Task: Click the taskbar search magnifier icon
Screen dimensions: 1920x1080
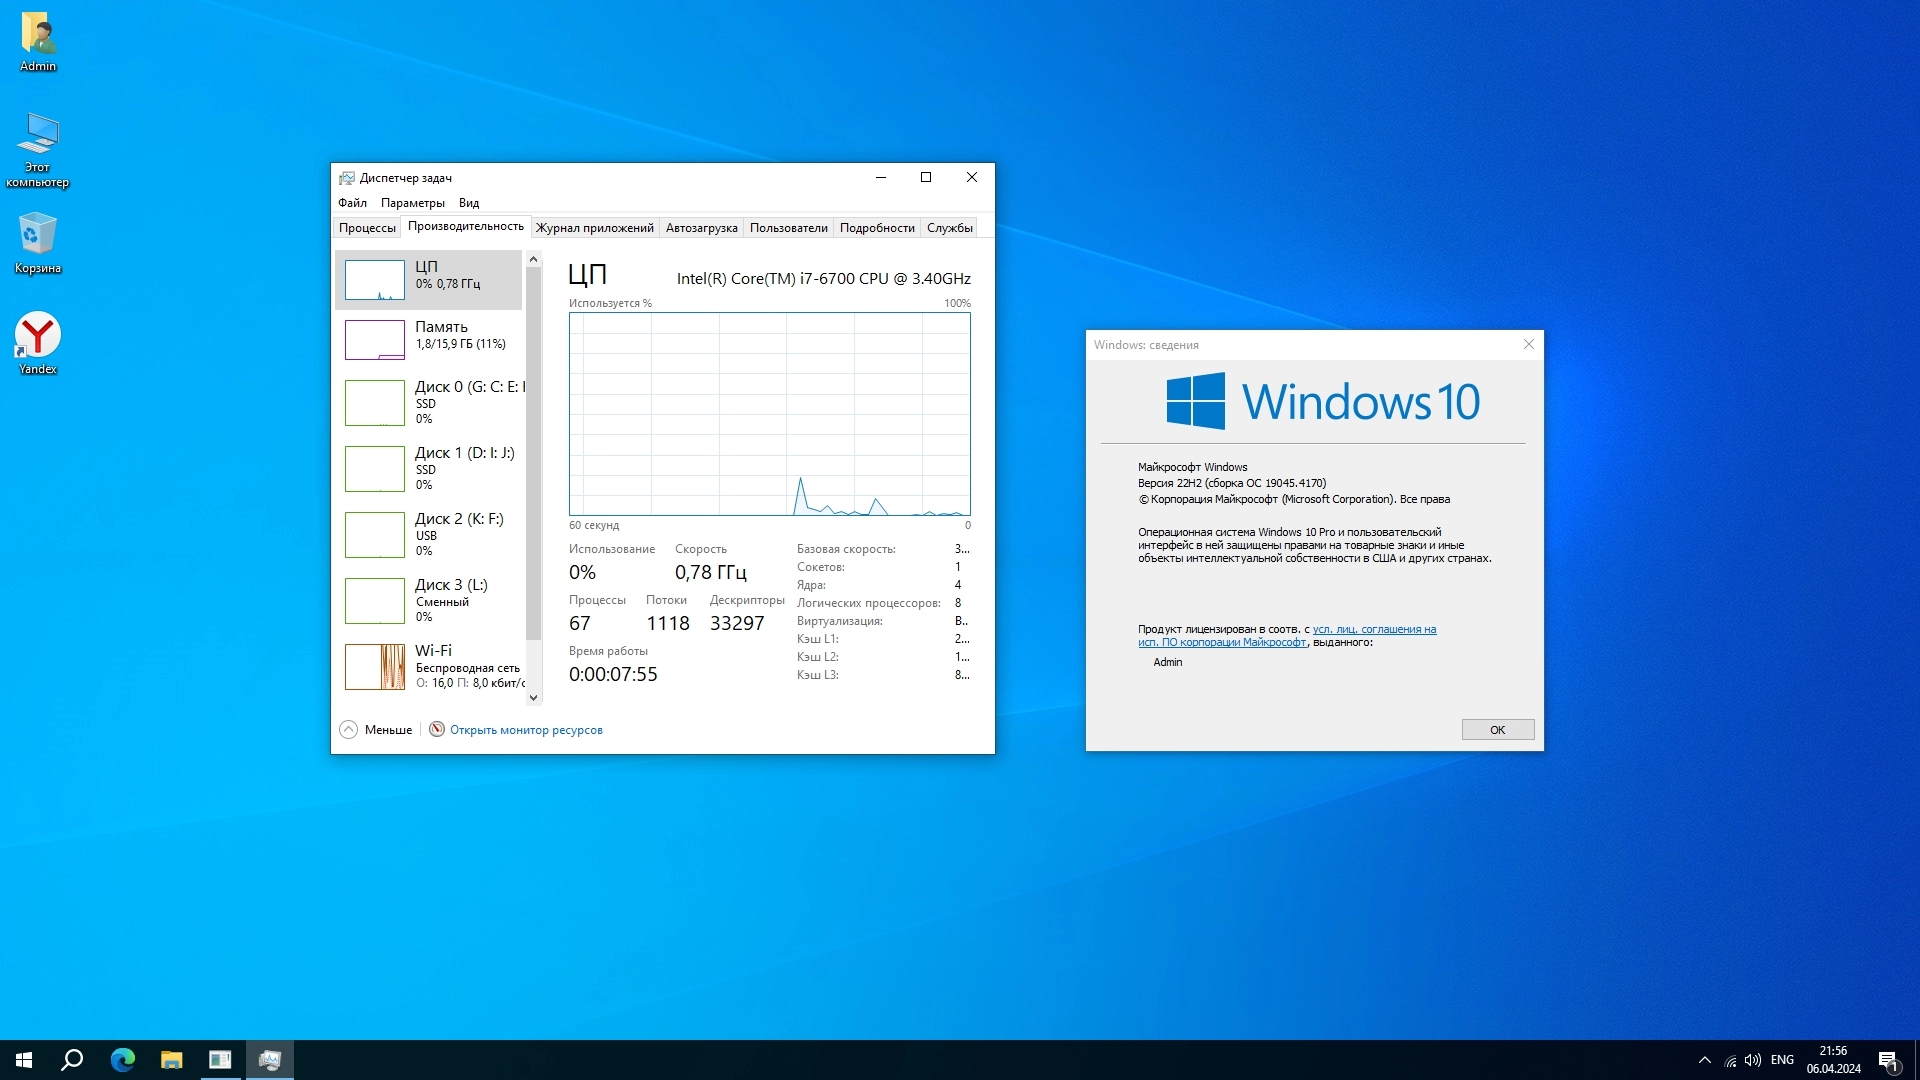Action: 72,1060
